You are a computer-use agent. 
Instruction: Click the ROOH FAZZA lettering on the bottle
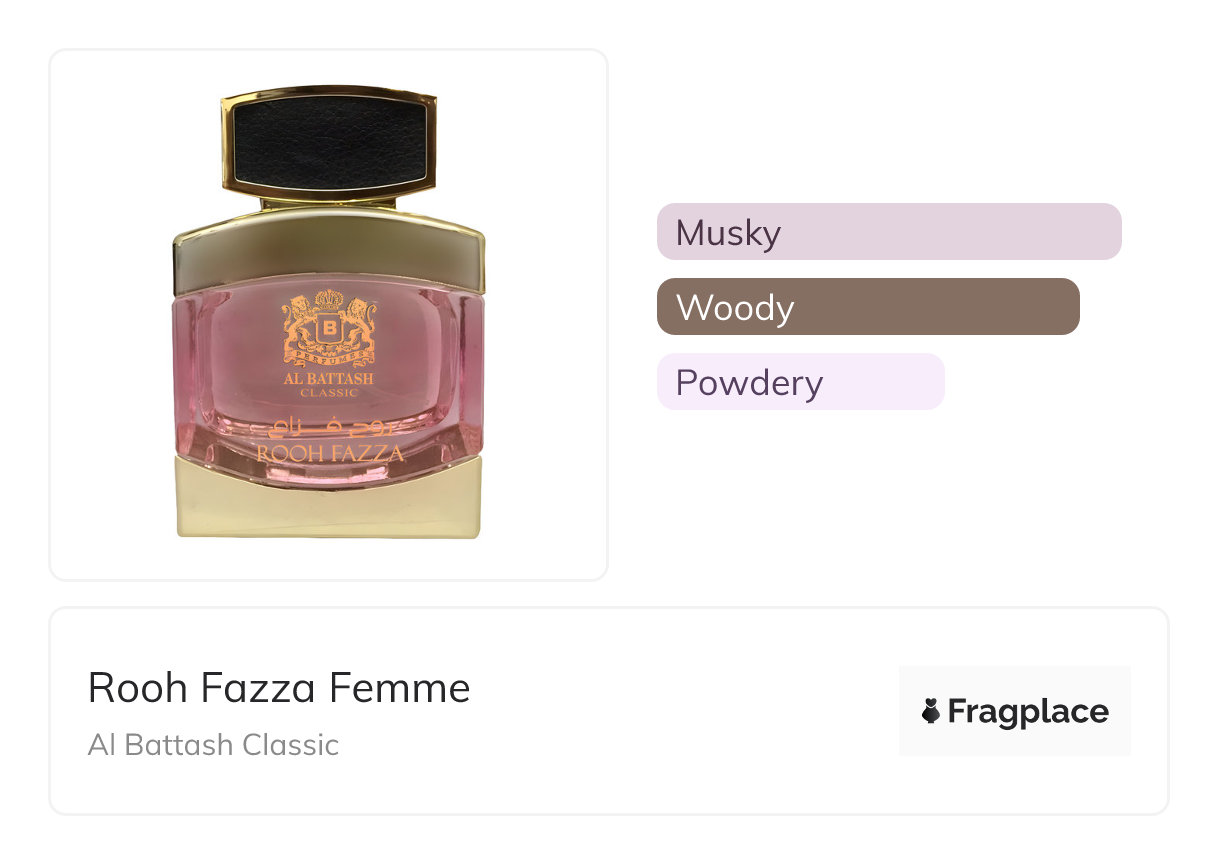329,454
